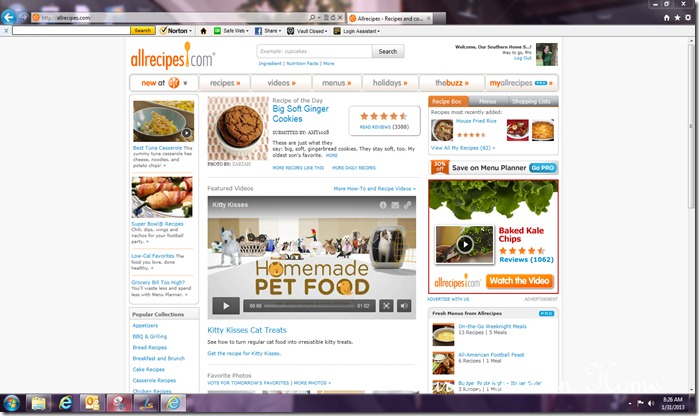Open File Explorer from the taskbar

pos(38,404)
